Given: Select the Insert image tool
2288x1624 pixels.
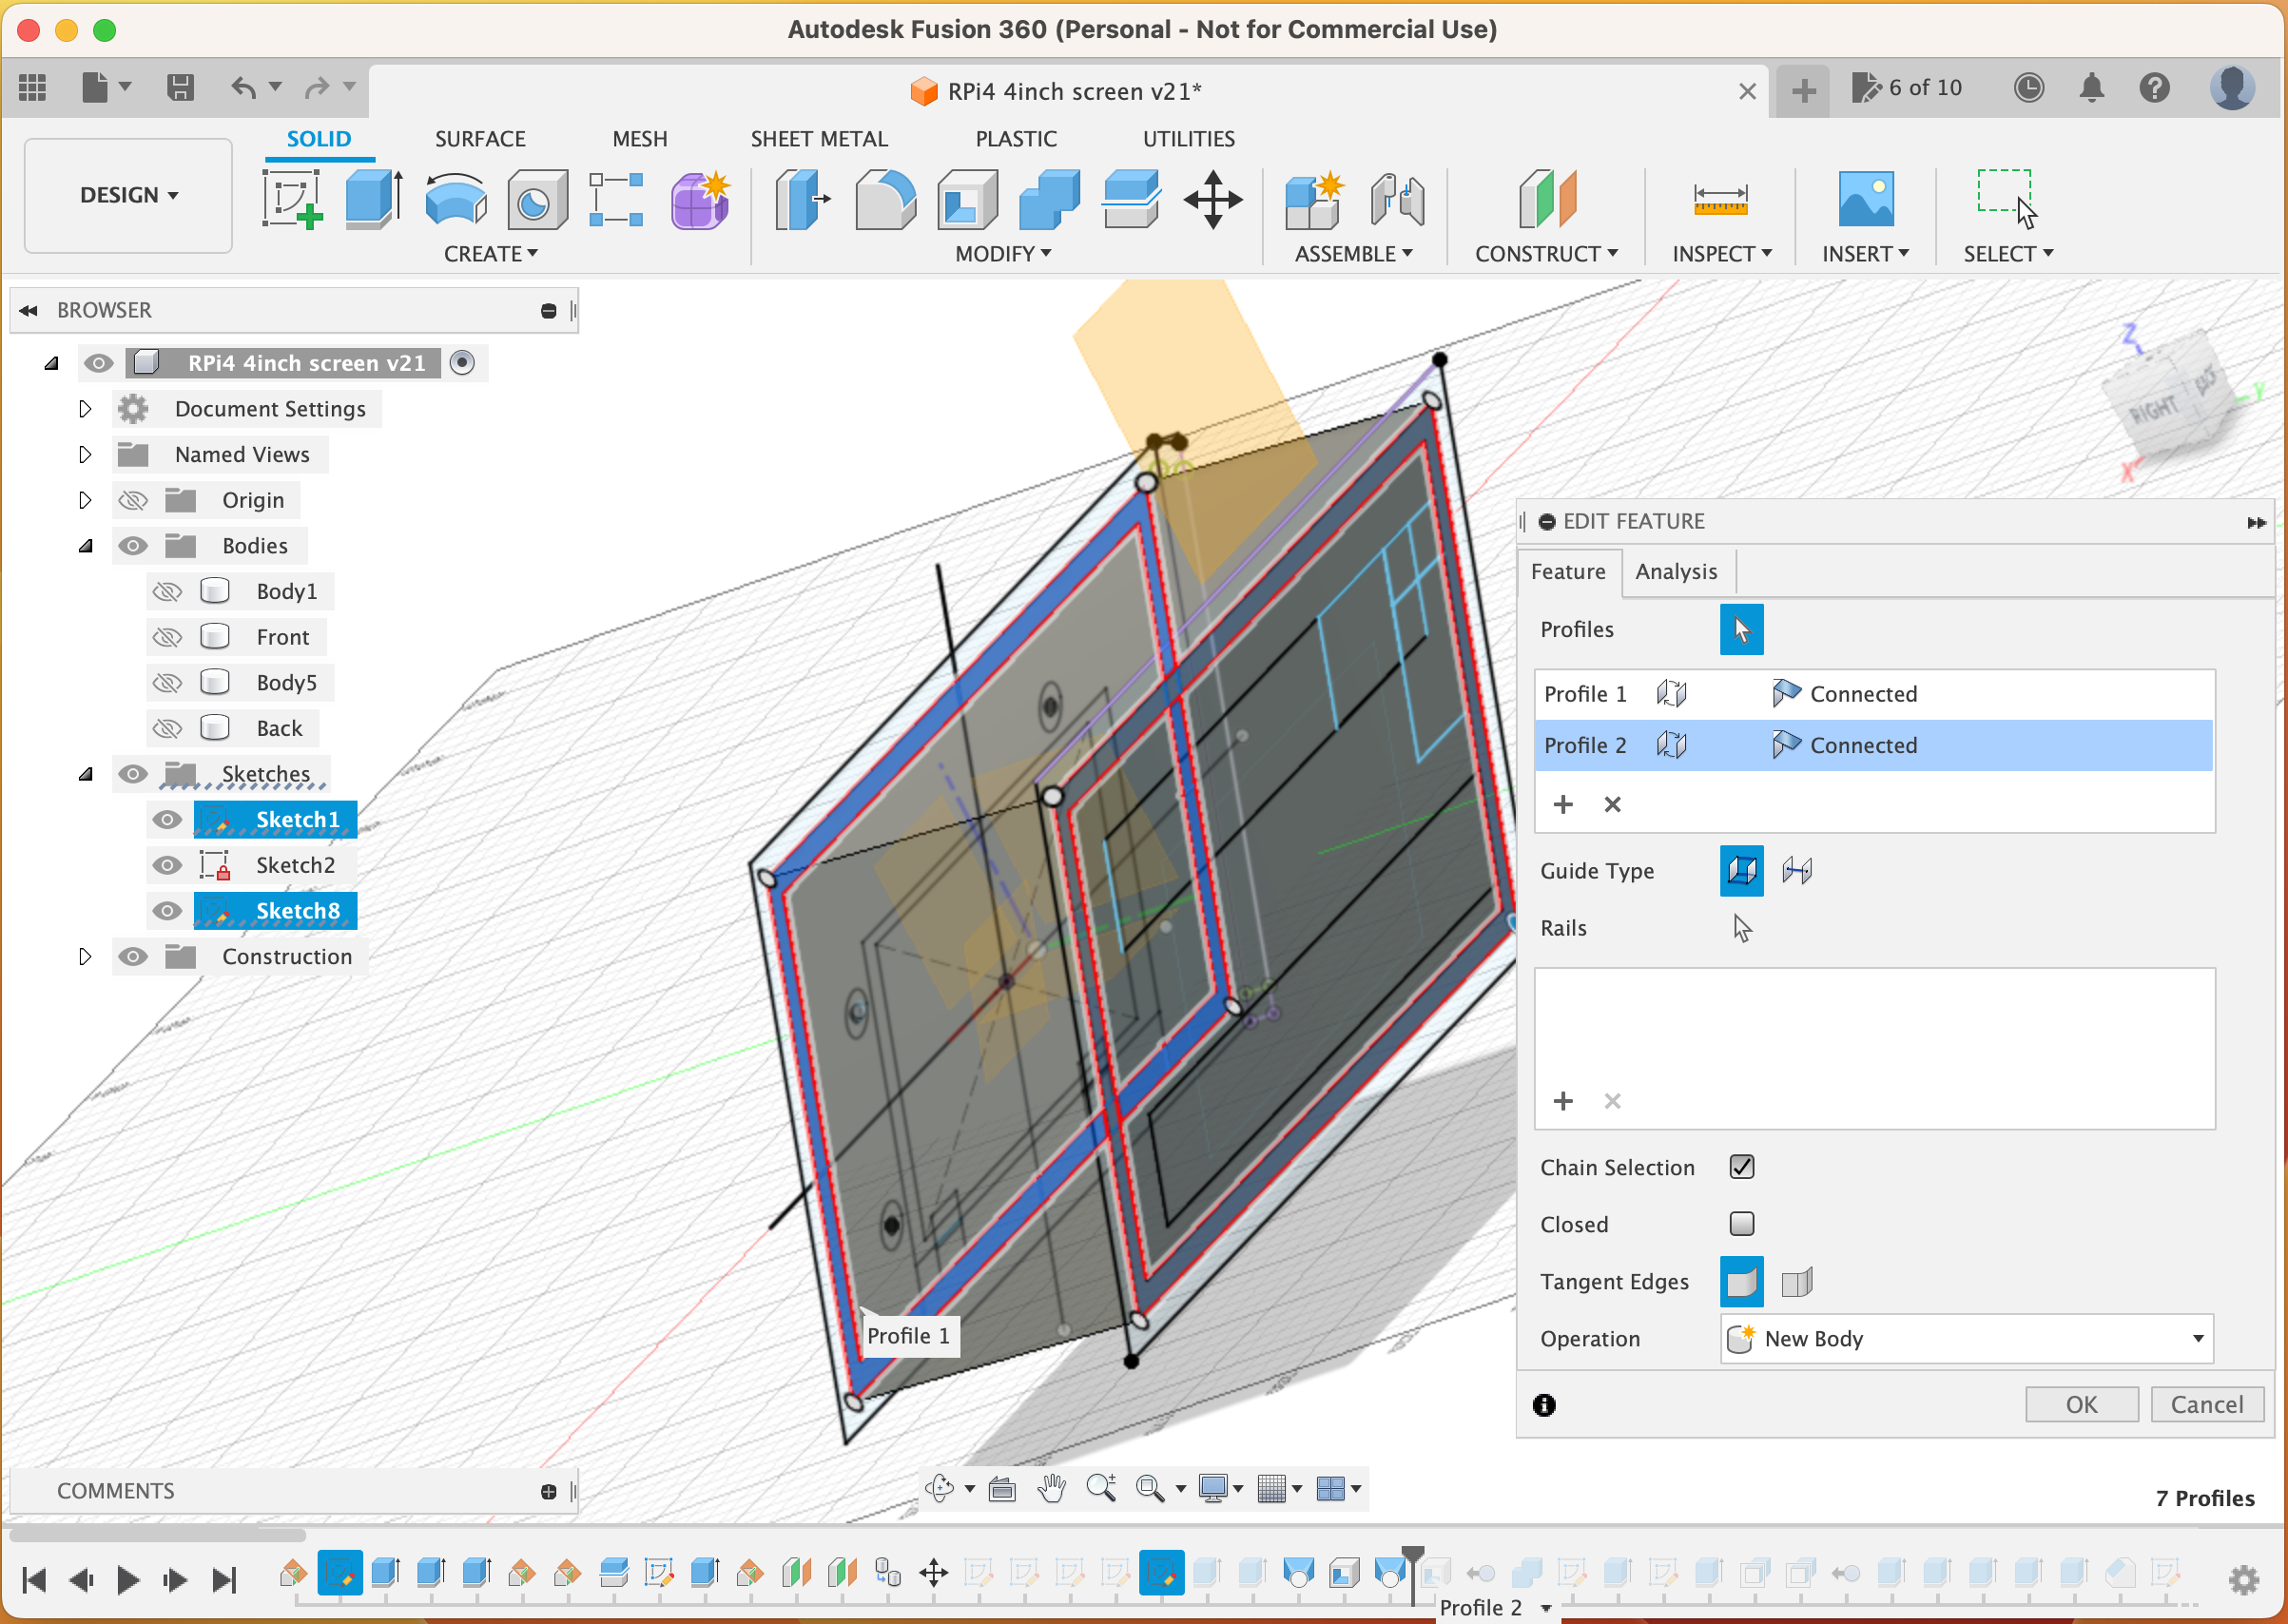Looking at the screenshot, I should tap(1865, 197).
